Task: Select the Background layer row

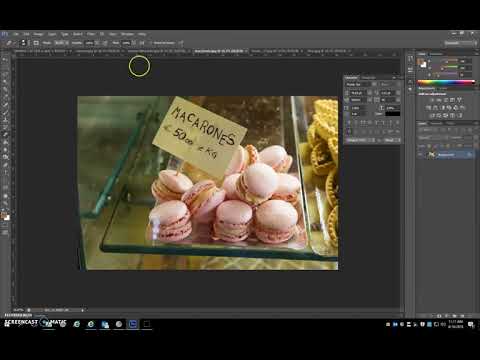Action: [x=447, y=155]
